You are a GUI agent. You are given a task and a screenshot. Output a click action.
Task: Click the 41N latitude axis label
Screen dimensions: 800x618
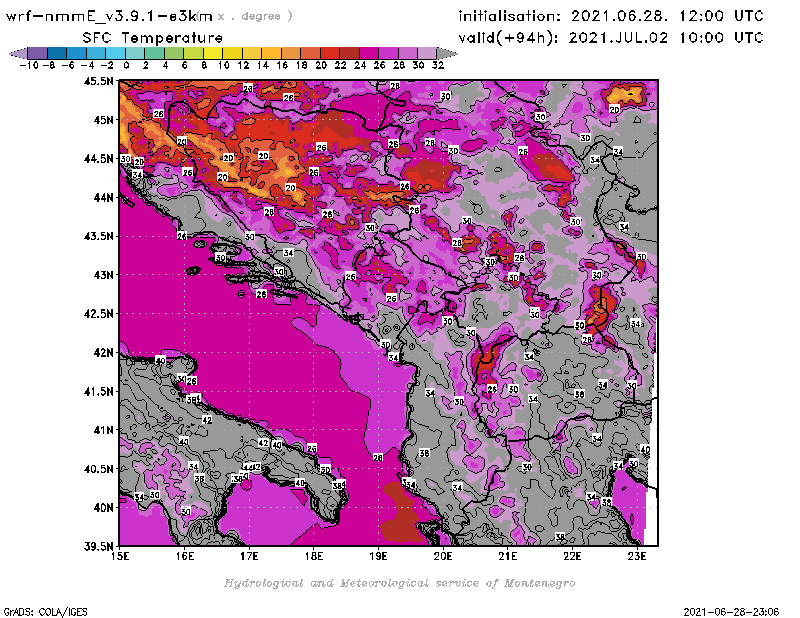(103, 430)
